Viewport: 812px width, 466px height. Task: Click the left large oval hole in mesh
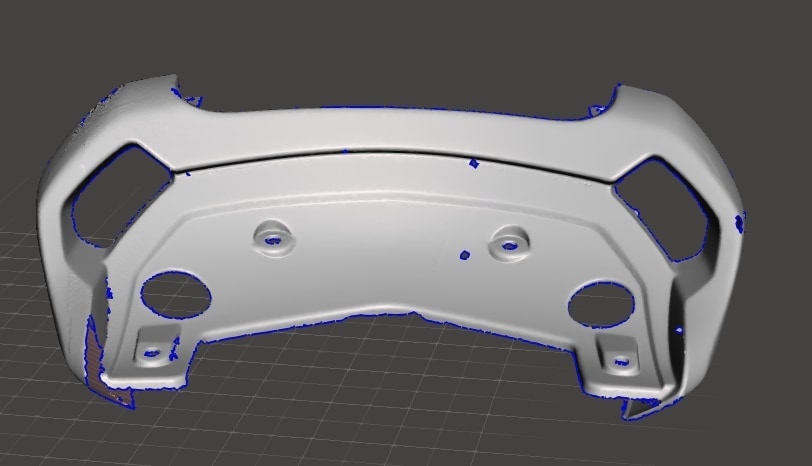click(x=176, y=294)
